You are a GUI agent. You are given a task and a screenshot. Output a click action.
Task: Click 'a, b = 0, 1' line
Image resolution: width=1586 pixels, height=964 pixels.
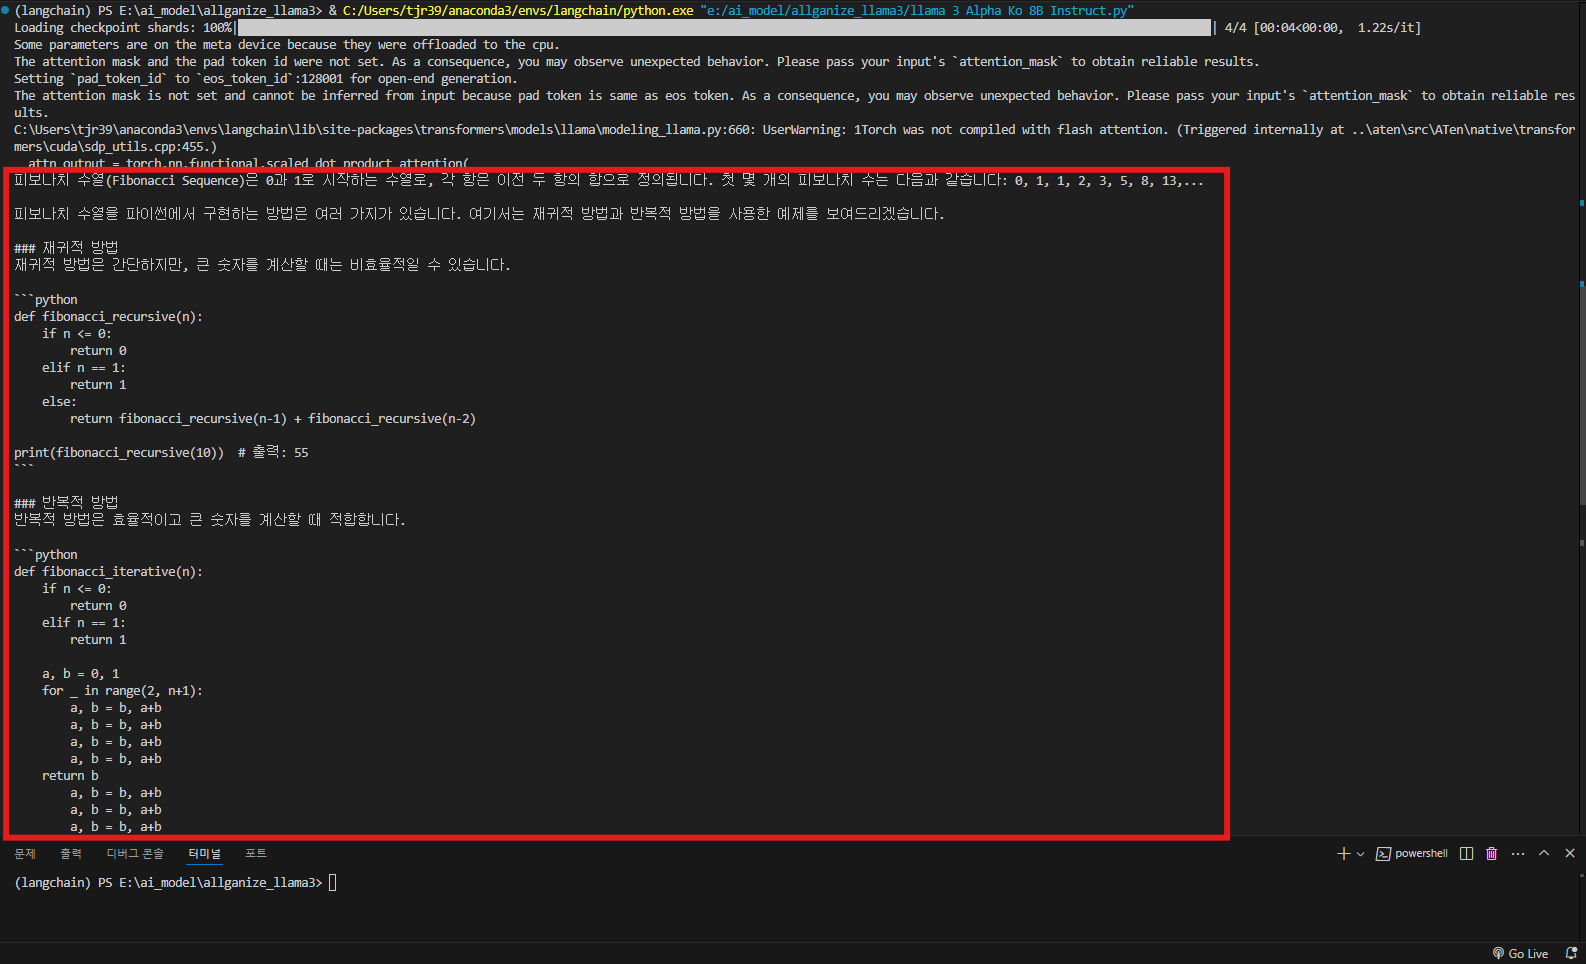tap(81, 673)
